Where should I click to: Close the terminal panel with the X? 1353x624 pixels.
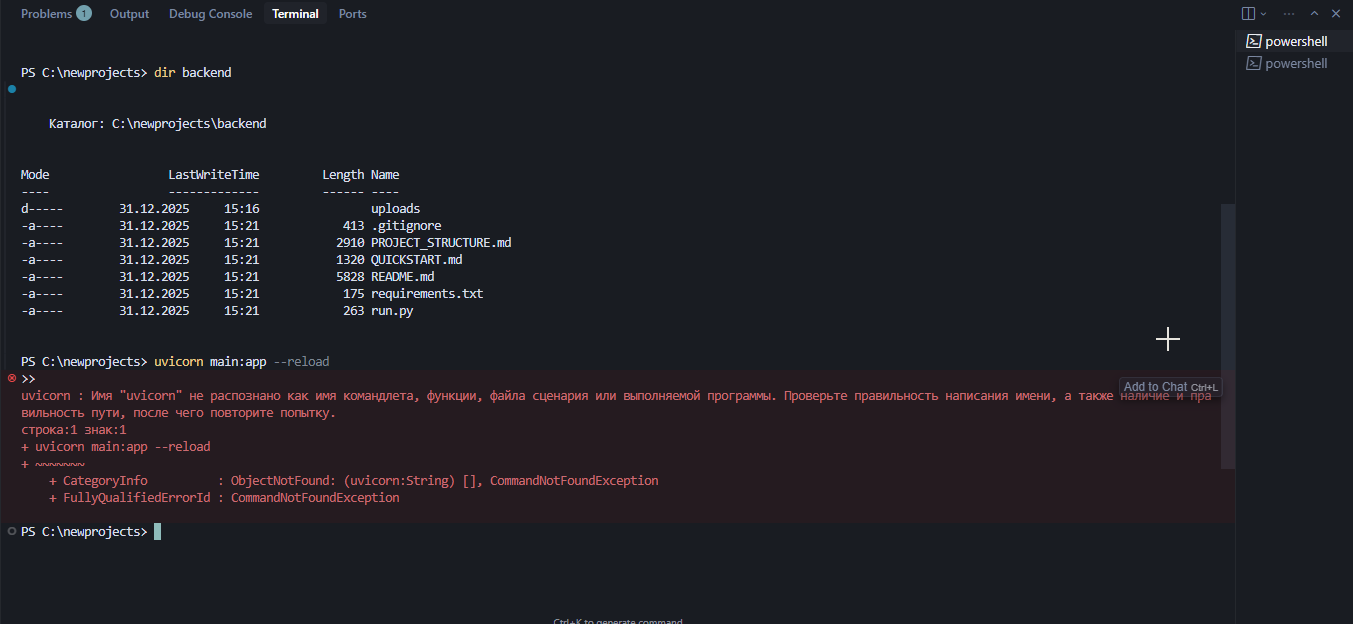tap(1336, 14)
